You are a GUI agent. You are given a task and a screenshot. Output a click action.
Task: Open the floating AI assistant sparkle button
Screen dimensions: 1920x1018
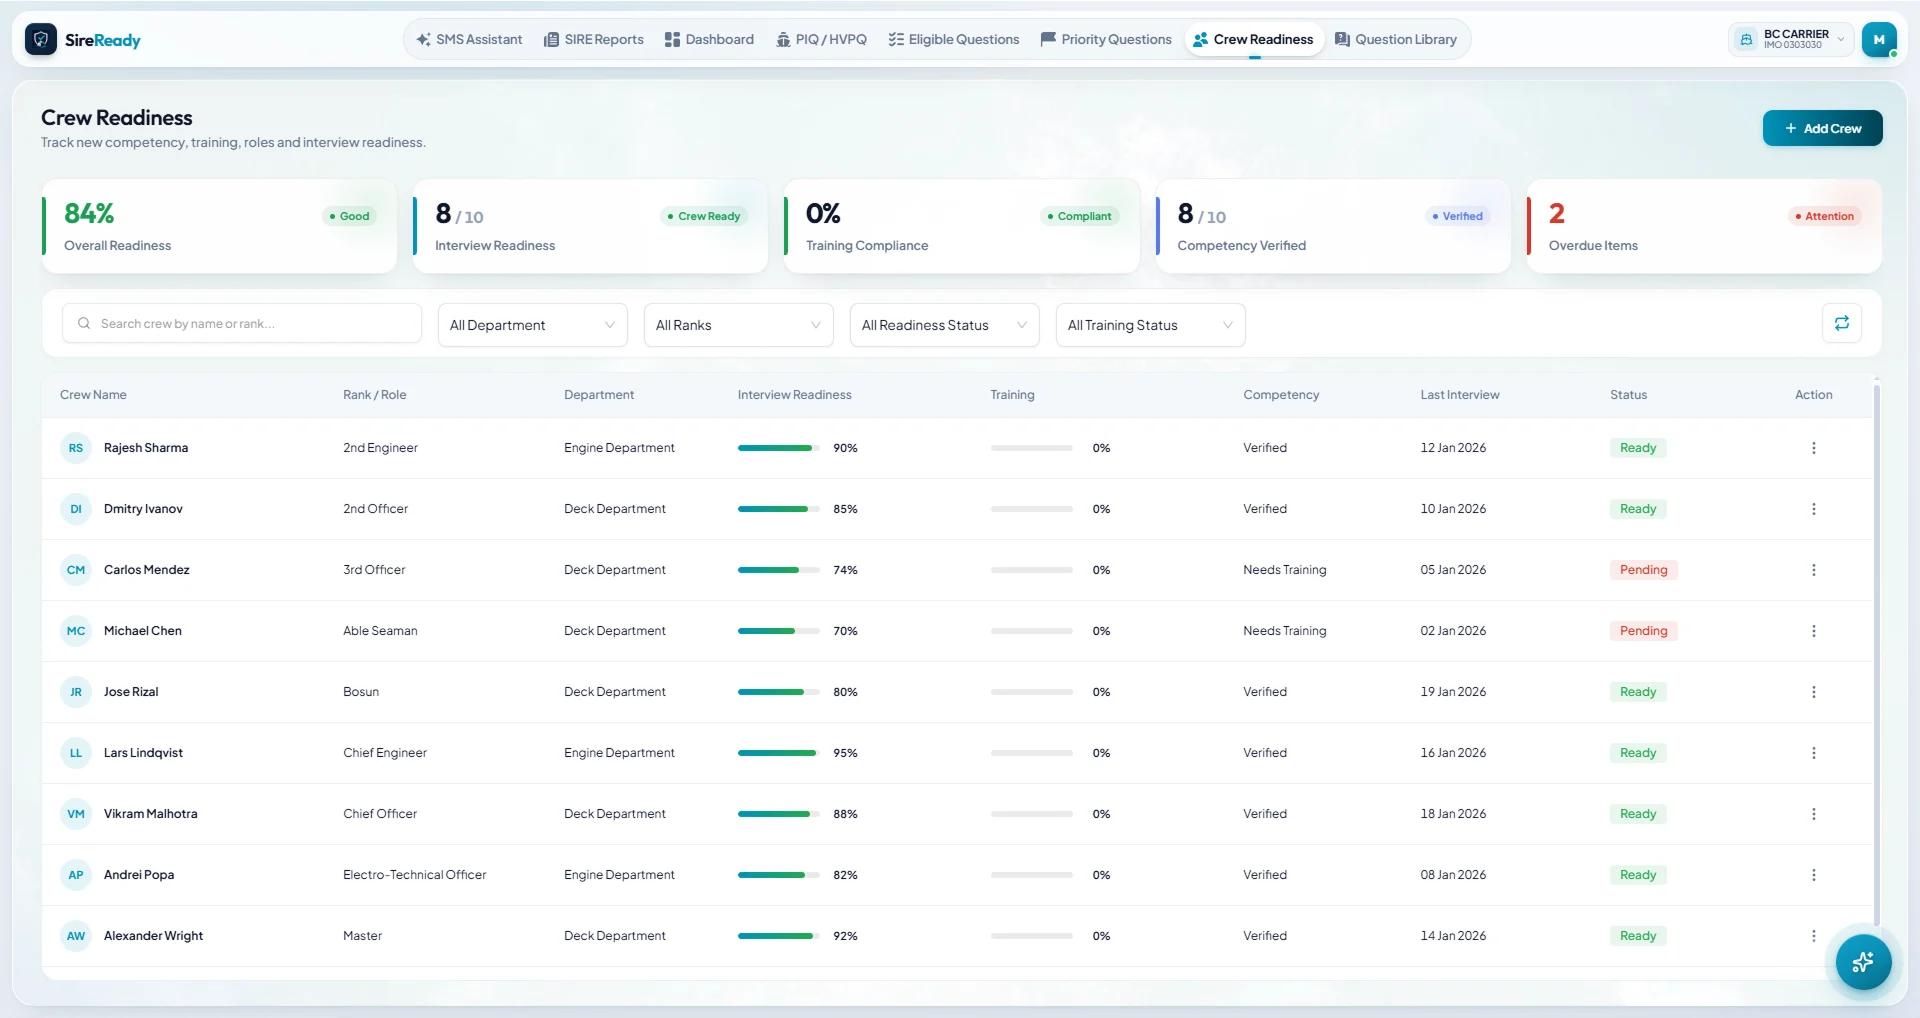point(1863,962)
